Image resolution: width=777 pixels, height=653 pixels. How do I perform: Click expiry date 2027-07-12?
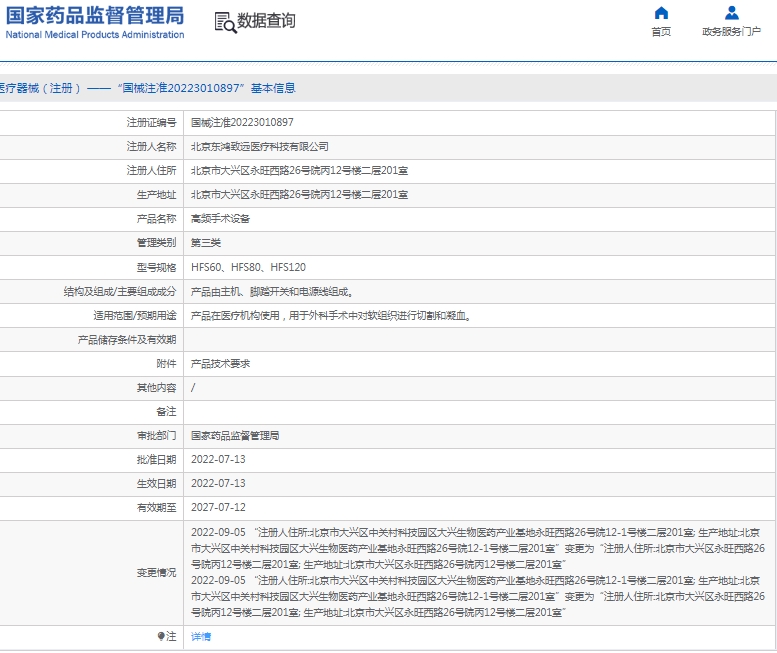218,507
